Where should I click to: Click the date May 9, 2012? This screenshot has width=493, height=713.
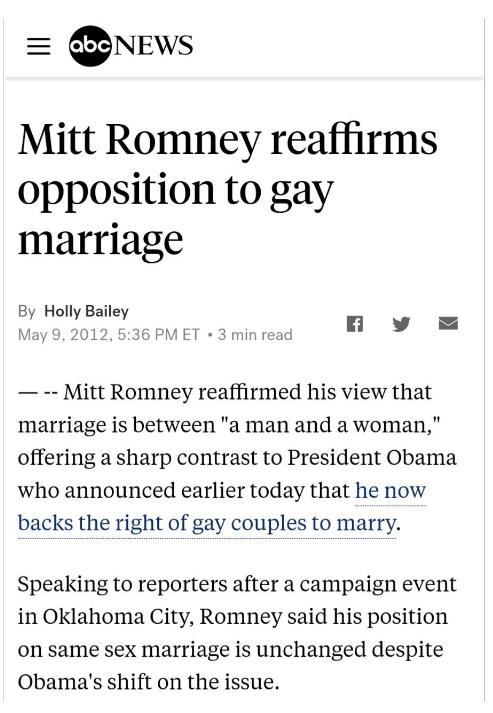tap(65, 335)
